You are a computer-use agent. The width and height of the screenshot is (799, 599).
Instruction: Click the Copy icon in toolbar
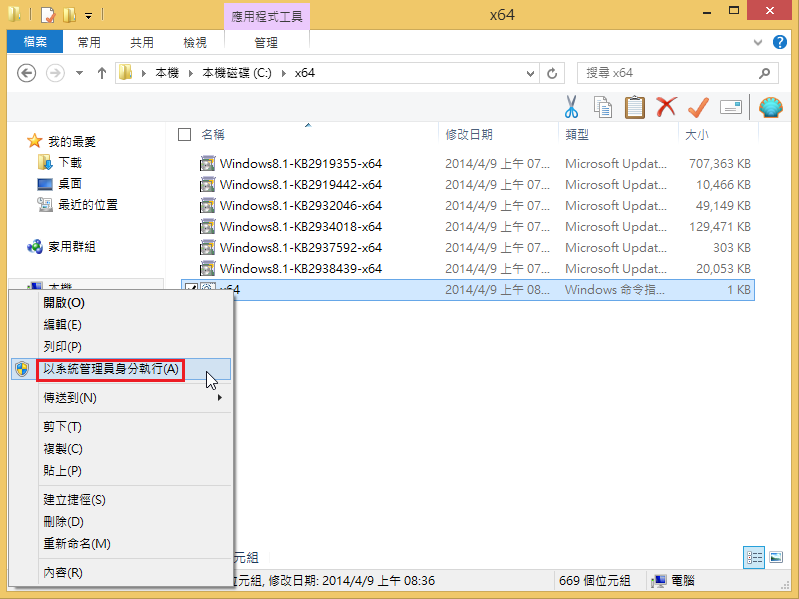point(603,107)
